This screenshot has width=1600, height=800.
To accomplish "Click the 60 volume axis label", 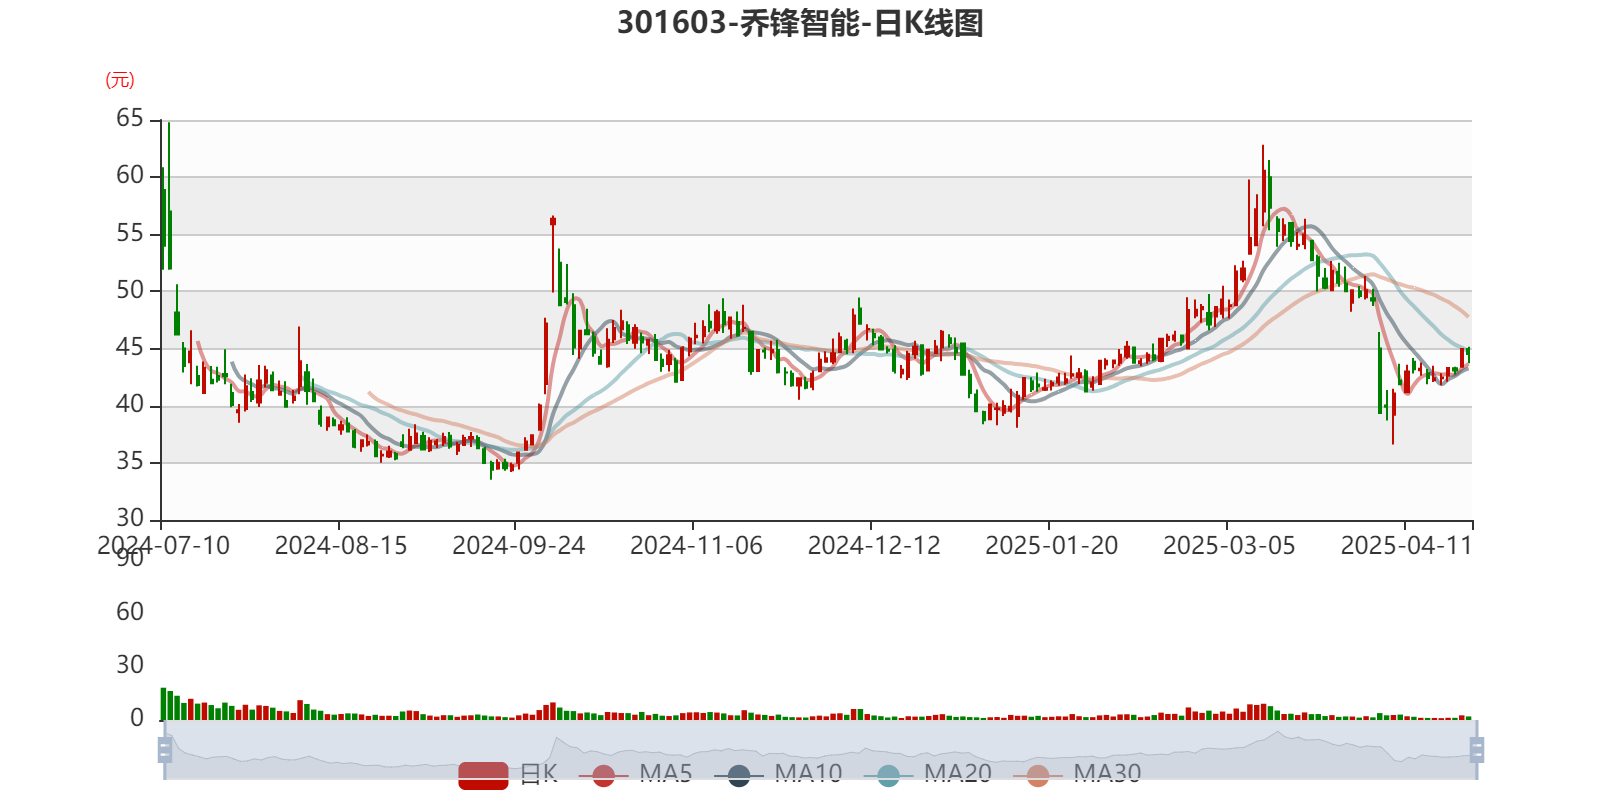I will tap(130, 612).
